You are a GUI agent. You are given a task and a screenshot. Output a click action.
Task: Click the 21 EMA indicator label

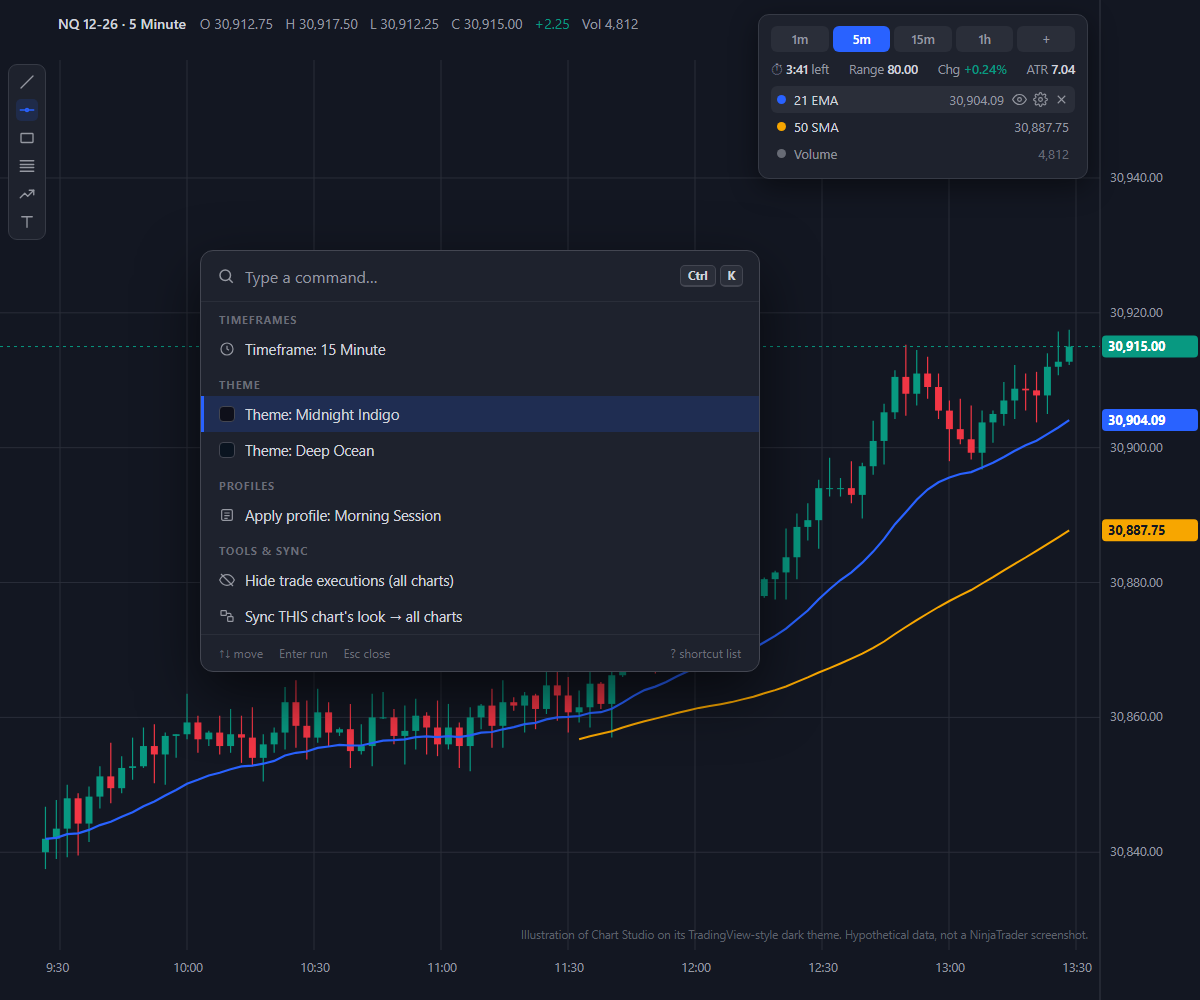coord(816,100)
